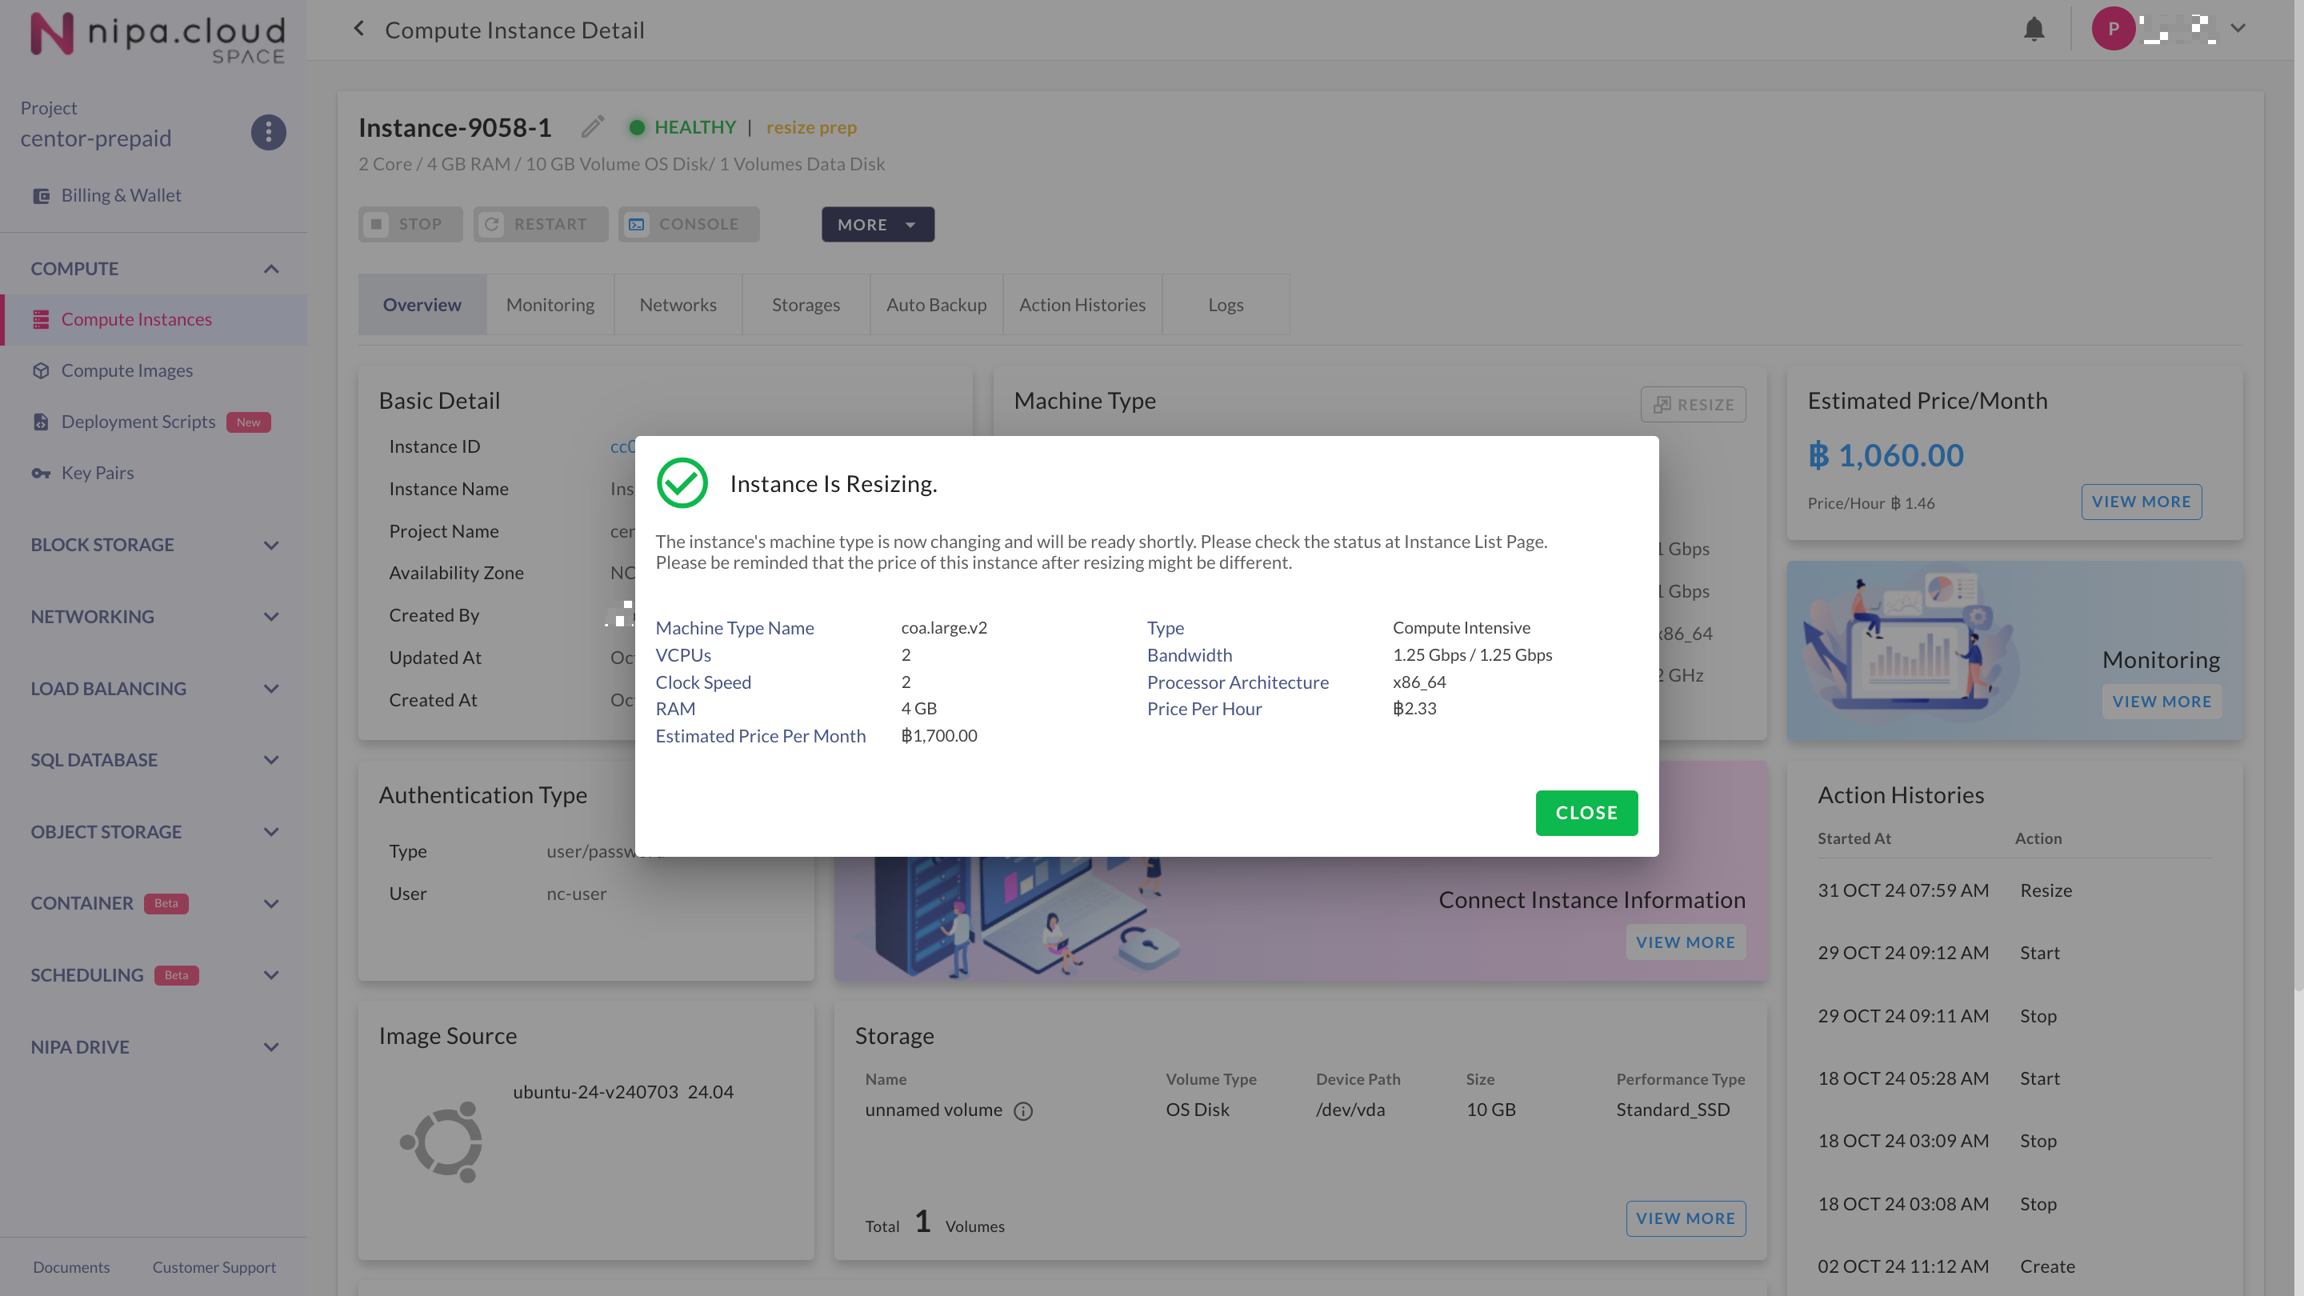2304x1296 pixels.
Task: Open Customer Support link
Action: click(214, 1268)
